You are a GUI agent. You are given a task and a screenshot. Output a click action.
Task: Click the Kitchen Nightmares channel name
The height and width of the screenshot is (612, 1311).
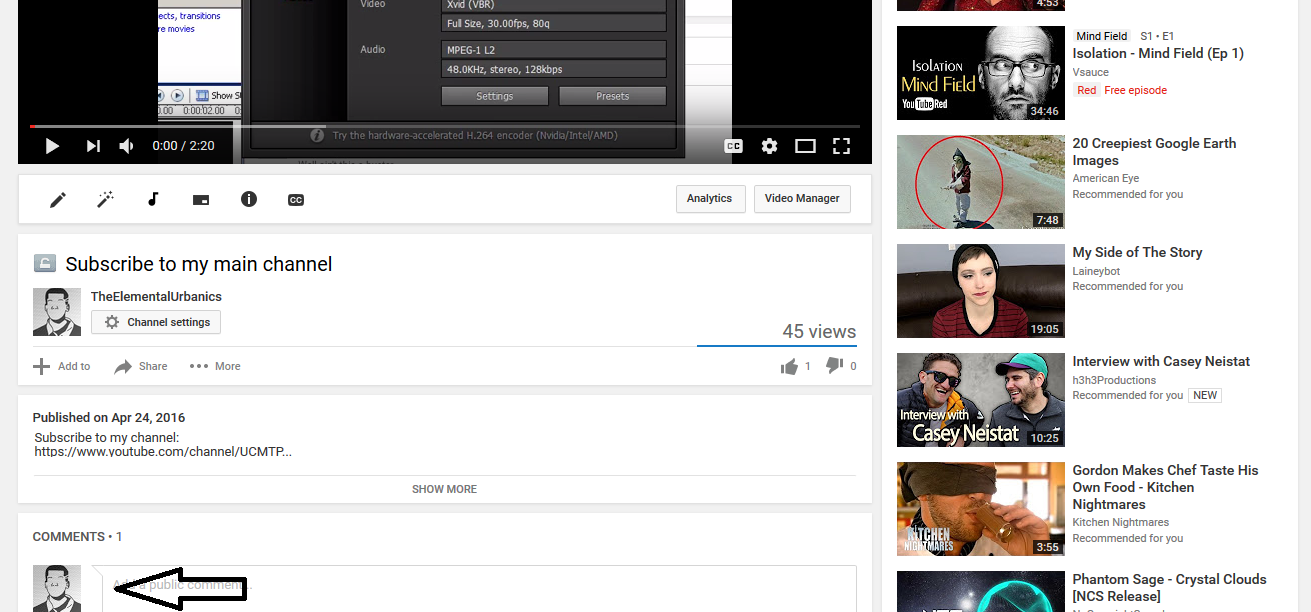(x=1121, y=522)
